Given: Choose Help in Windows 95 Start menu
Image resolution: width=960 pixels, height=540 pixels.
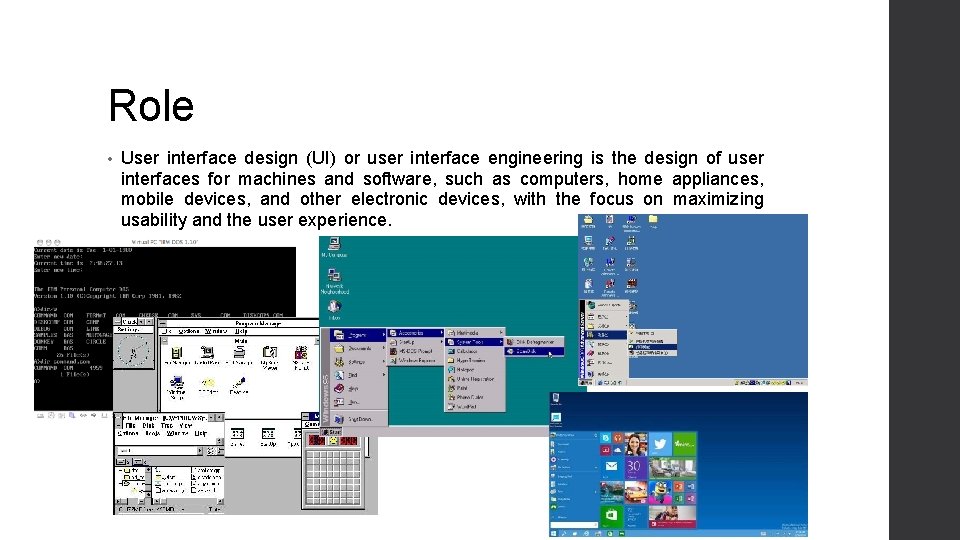Looking at the screenshot, I should (358, 388).
